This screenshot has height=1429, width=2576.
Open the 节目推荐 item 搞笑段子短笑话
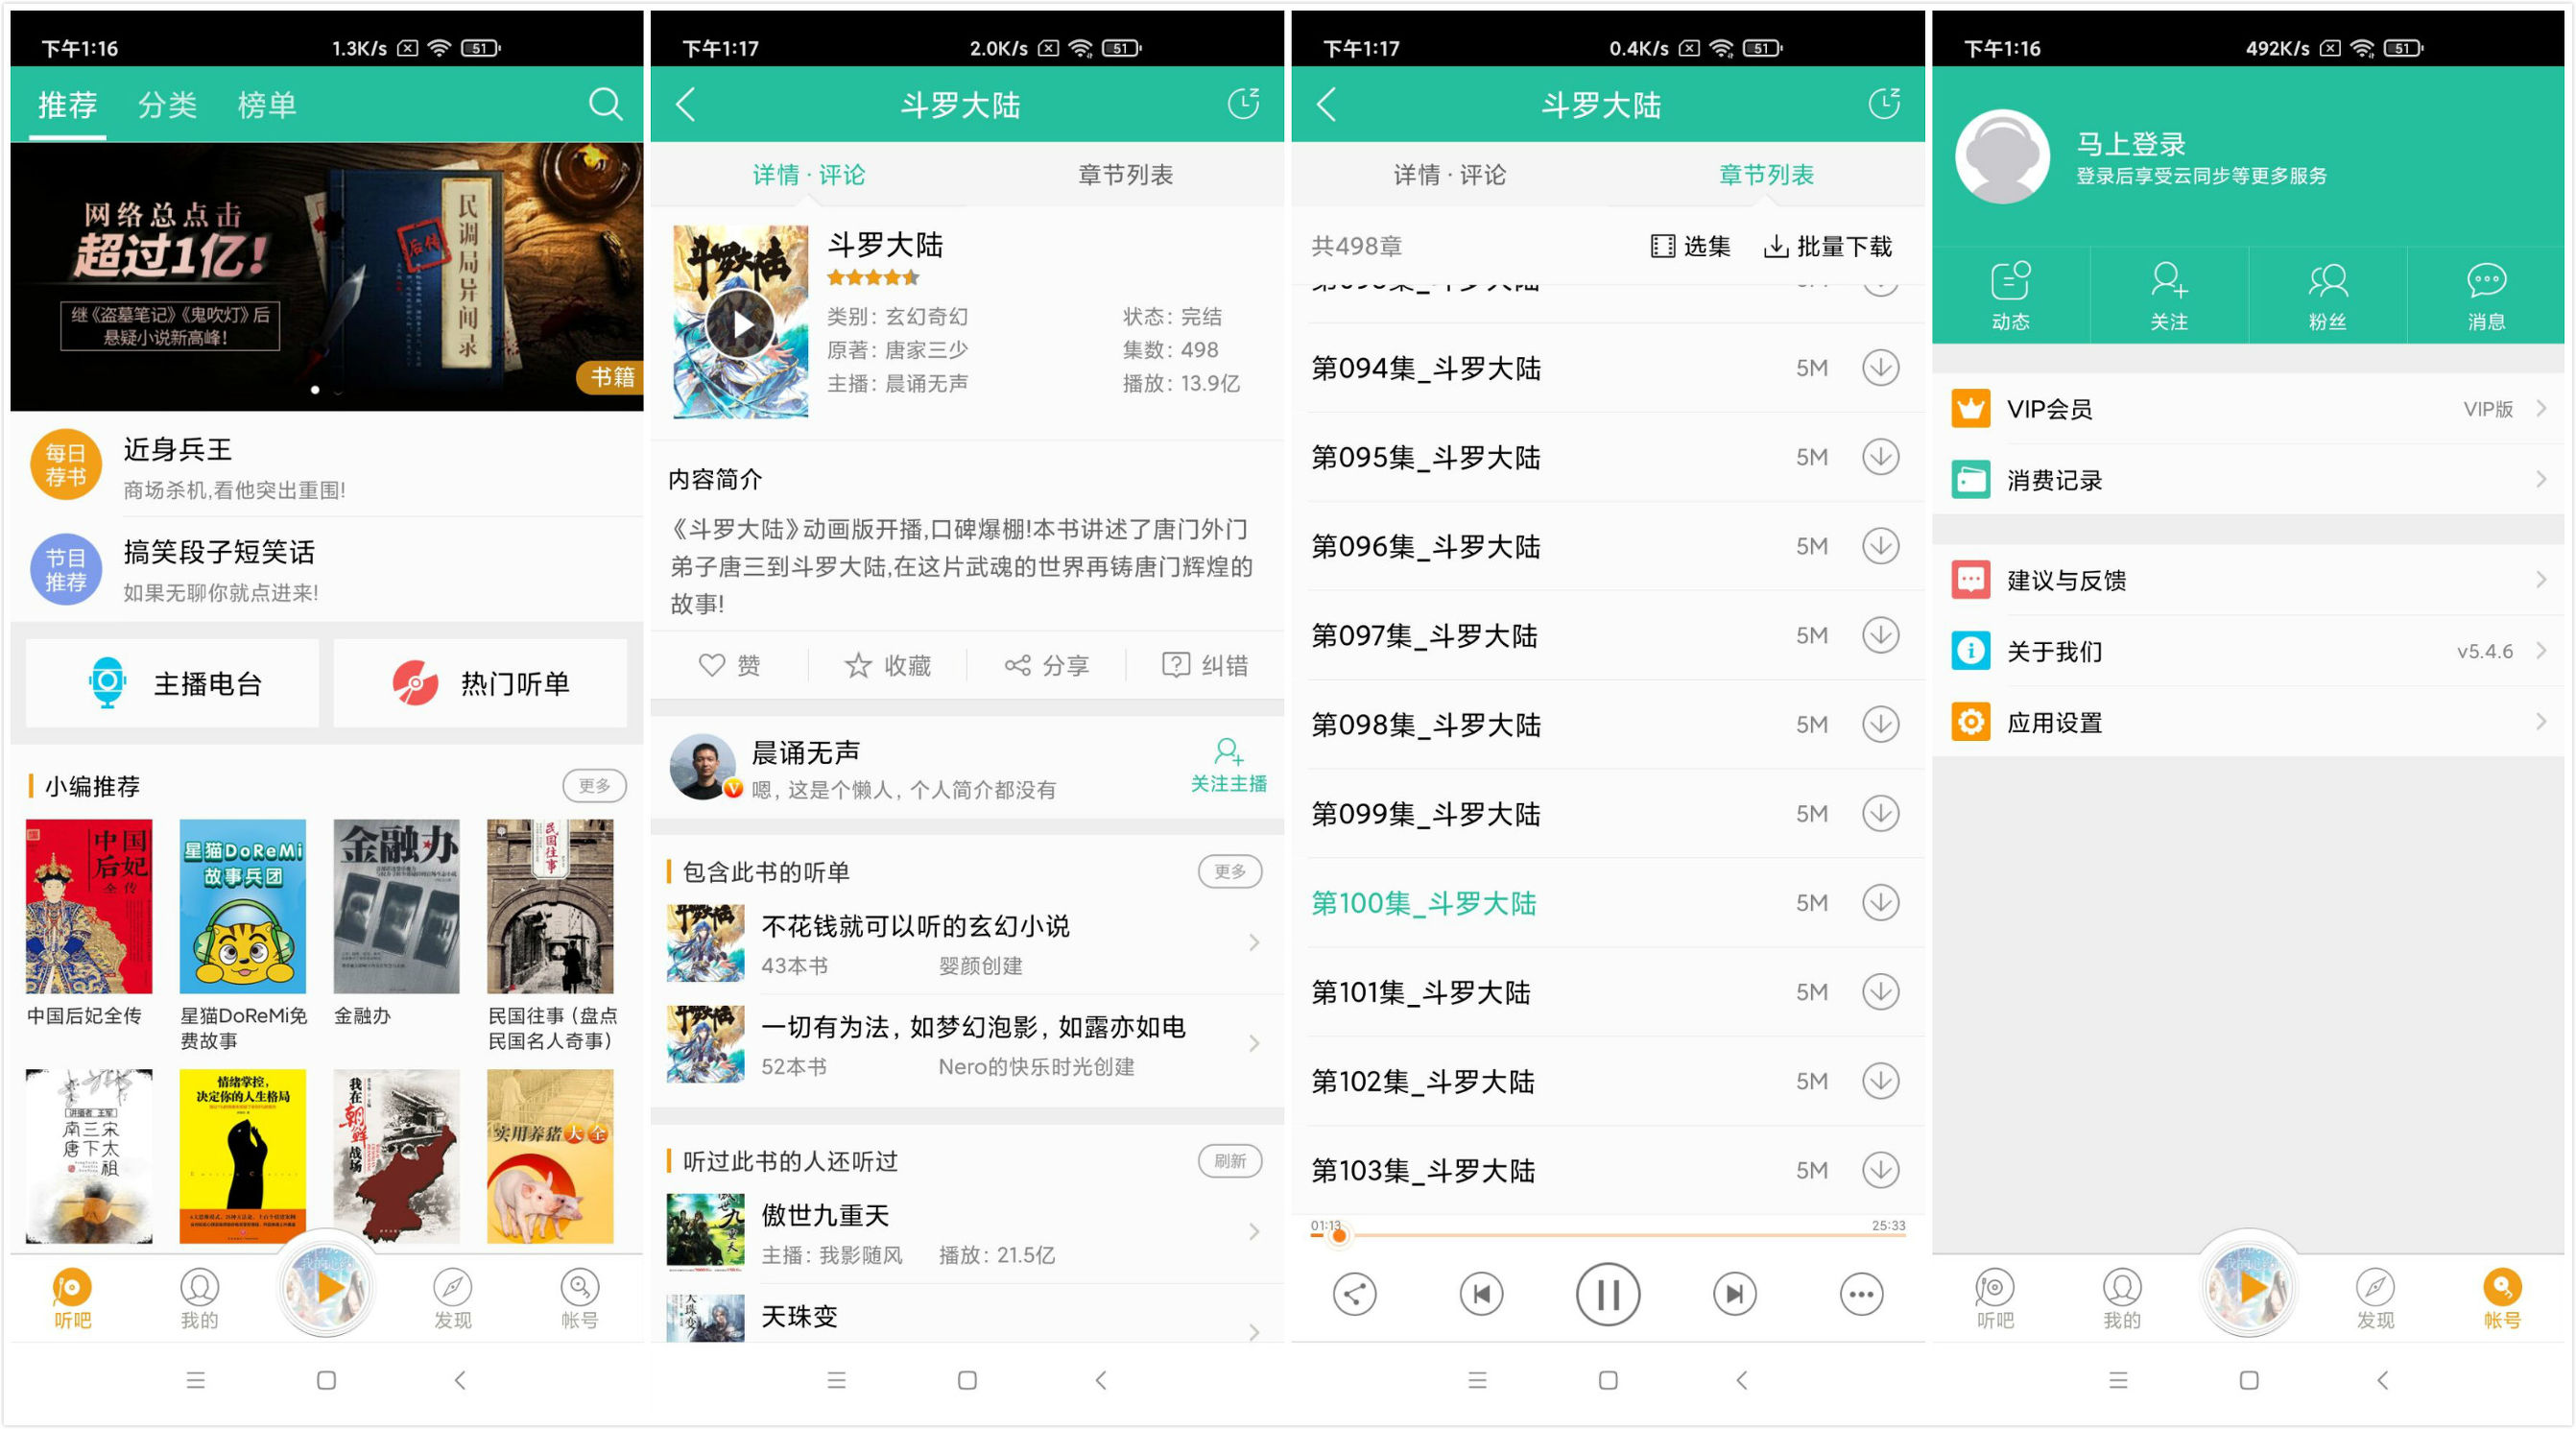pos(326,569)
